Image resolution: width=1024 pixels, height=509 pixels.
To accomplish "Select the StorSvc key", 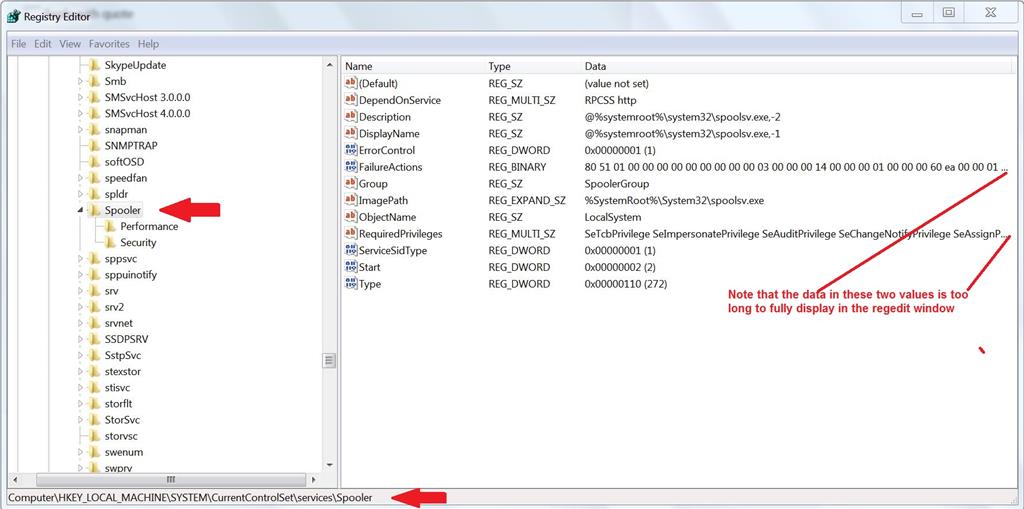I will 122,420.
